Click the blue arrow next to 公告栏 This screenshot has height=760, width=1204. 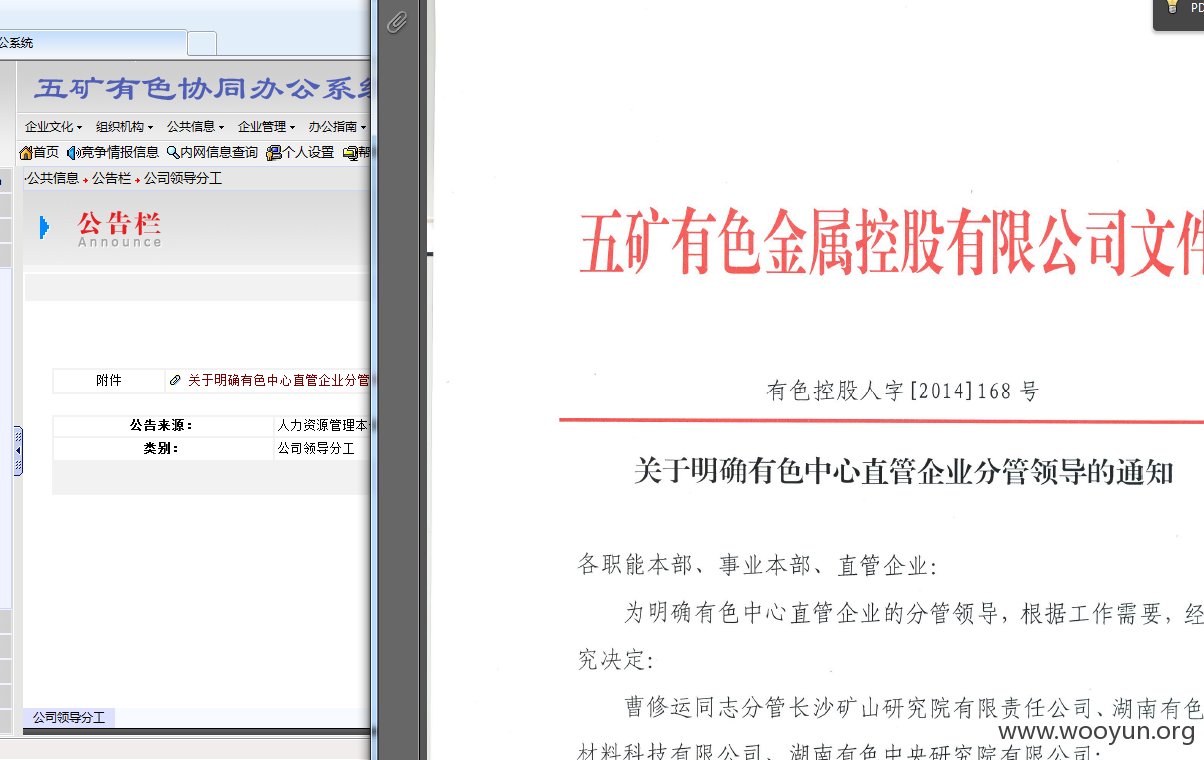[x=44, y=228]
